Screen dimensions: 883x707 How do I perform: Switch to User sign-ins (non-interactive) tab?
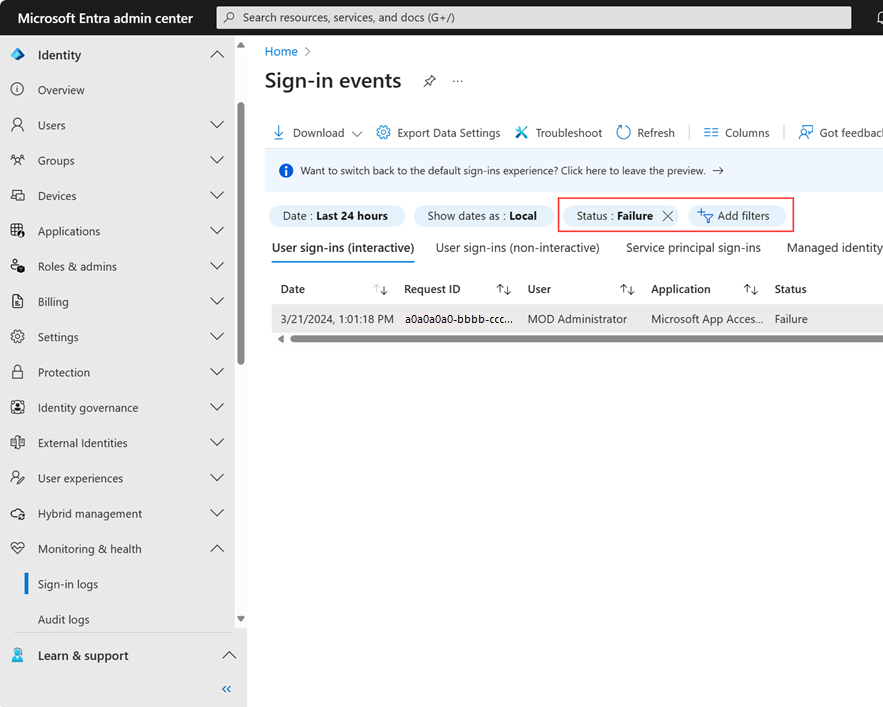(517, 248)
